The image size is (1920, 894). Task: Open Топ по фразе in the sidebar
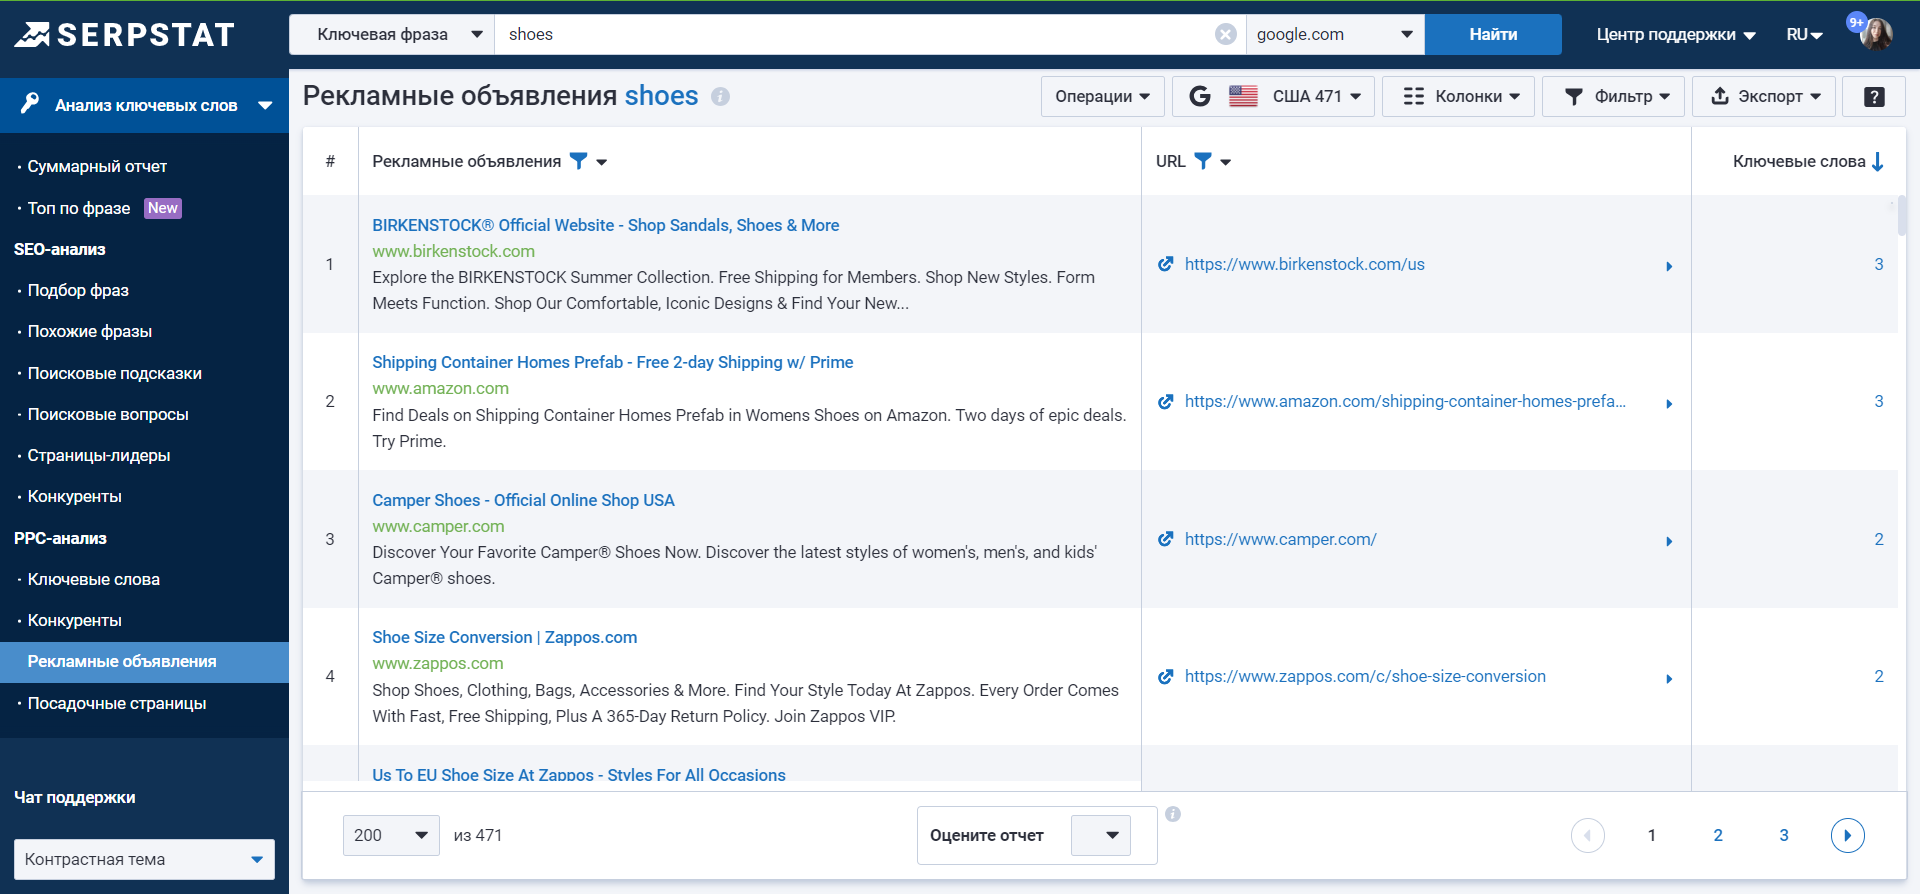79,208
